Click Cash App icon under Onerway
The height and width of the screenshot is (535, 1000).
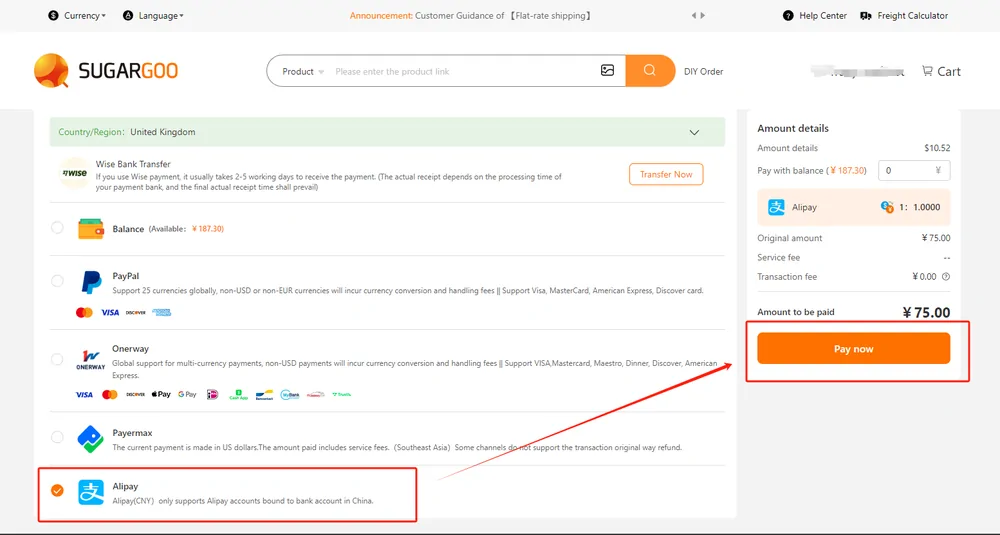[x=239, y=395]
